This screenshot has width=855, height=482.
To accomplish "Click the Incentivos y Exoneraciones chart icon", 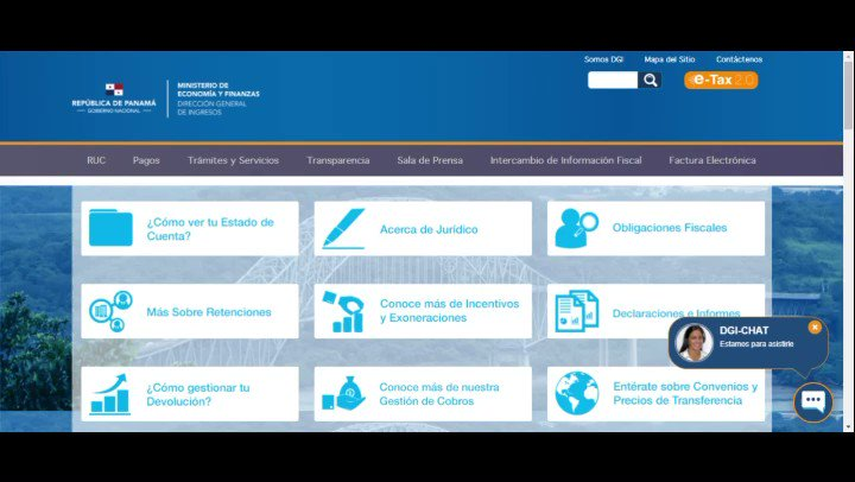I will (343, 311).
